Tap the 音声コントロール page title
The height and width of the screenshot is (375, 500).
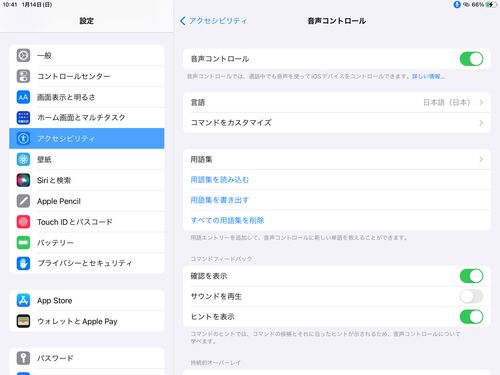click(x=337, y=21)
